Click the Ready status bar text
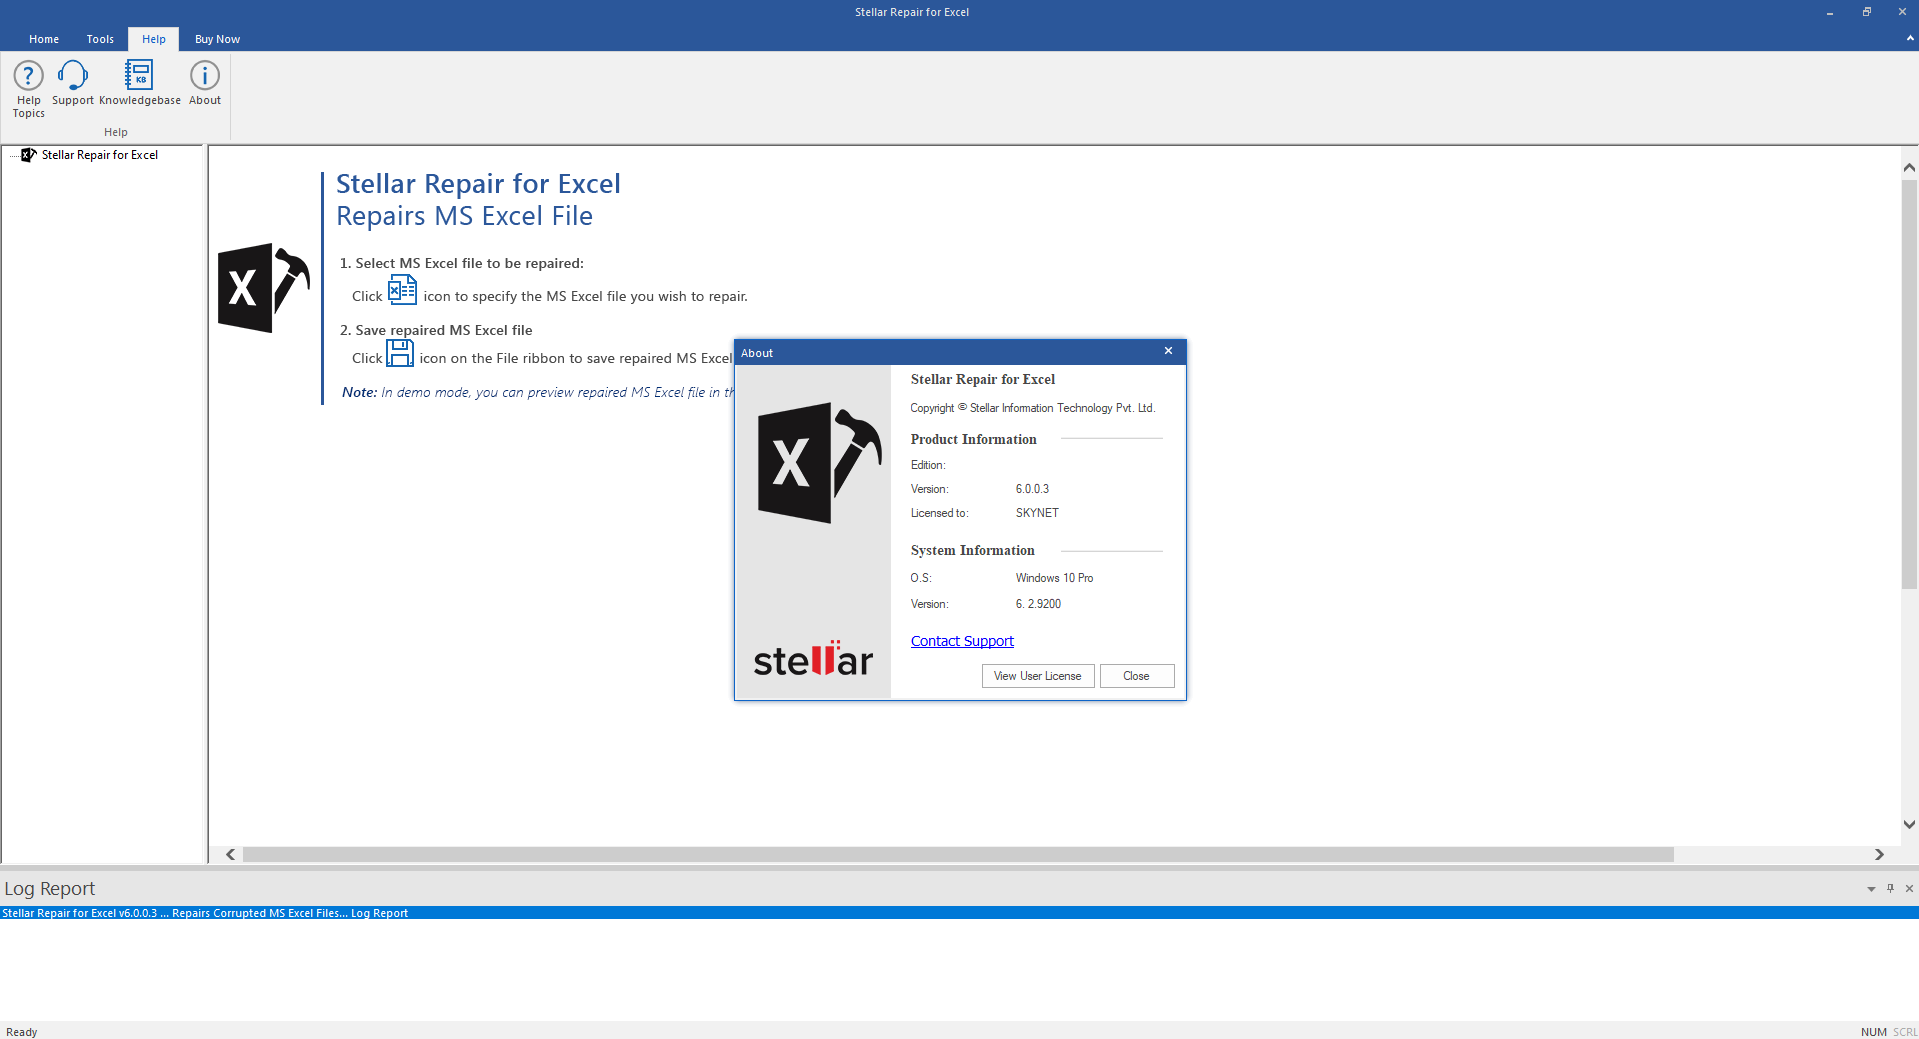Image resolution: width=1919 pixels, height=1039 pixels. [22, 1032]
